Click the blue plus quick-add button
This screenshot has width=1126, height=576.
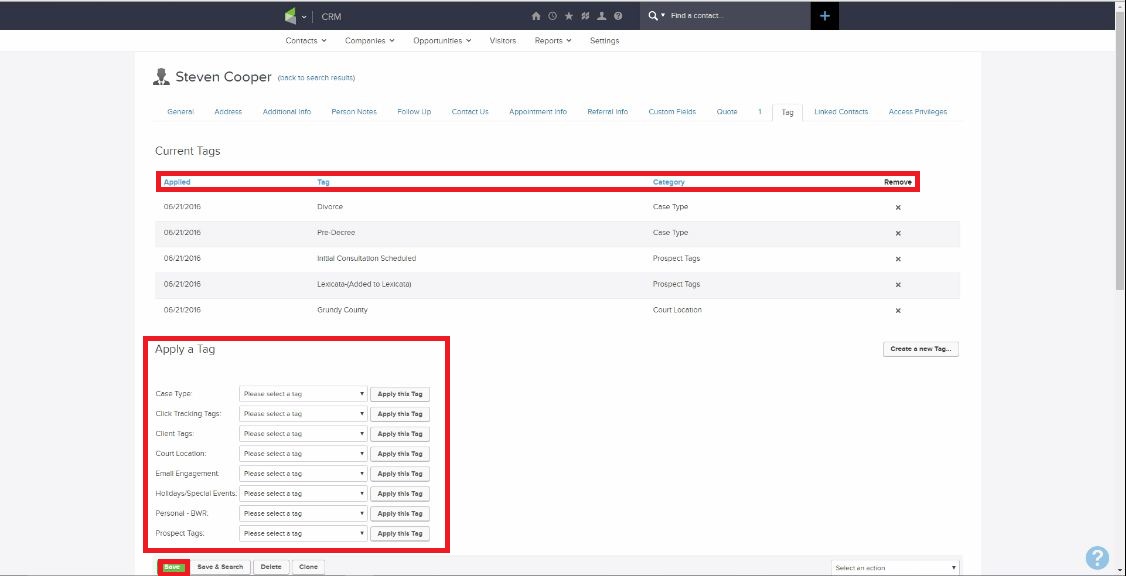coord(824,15)
